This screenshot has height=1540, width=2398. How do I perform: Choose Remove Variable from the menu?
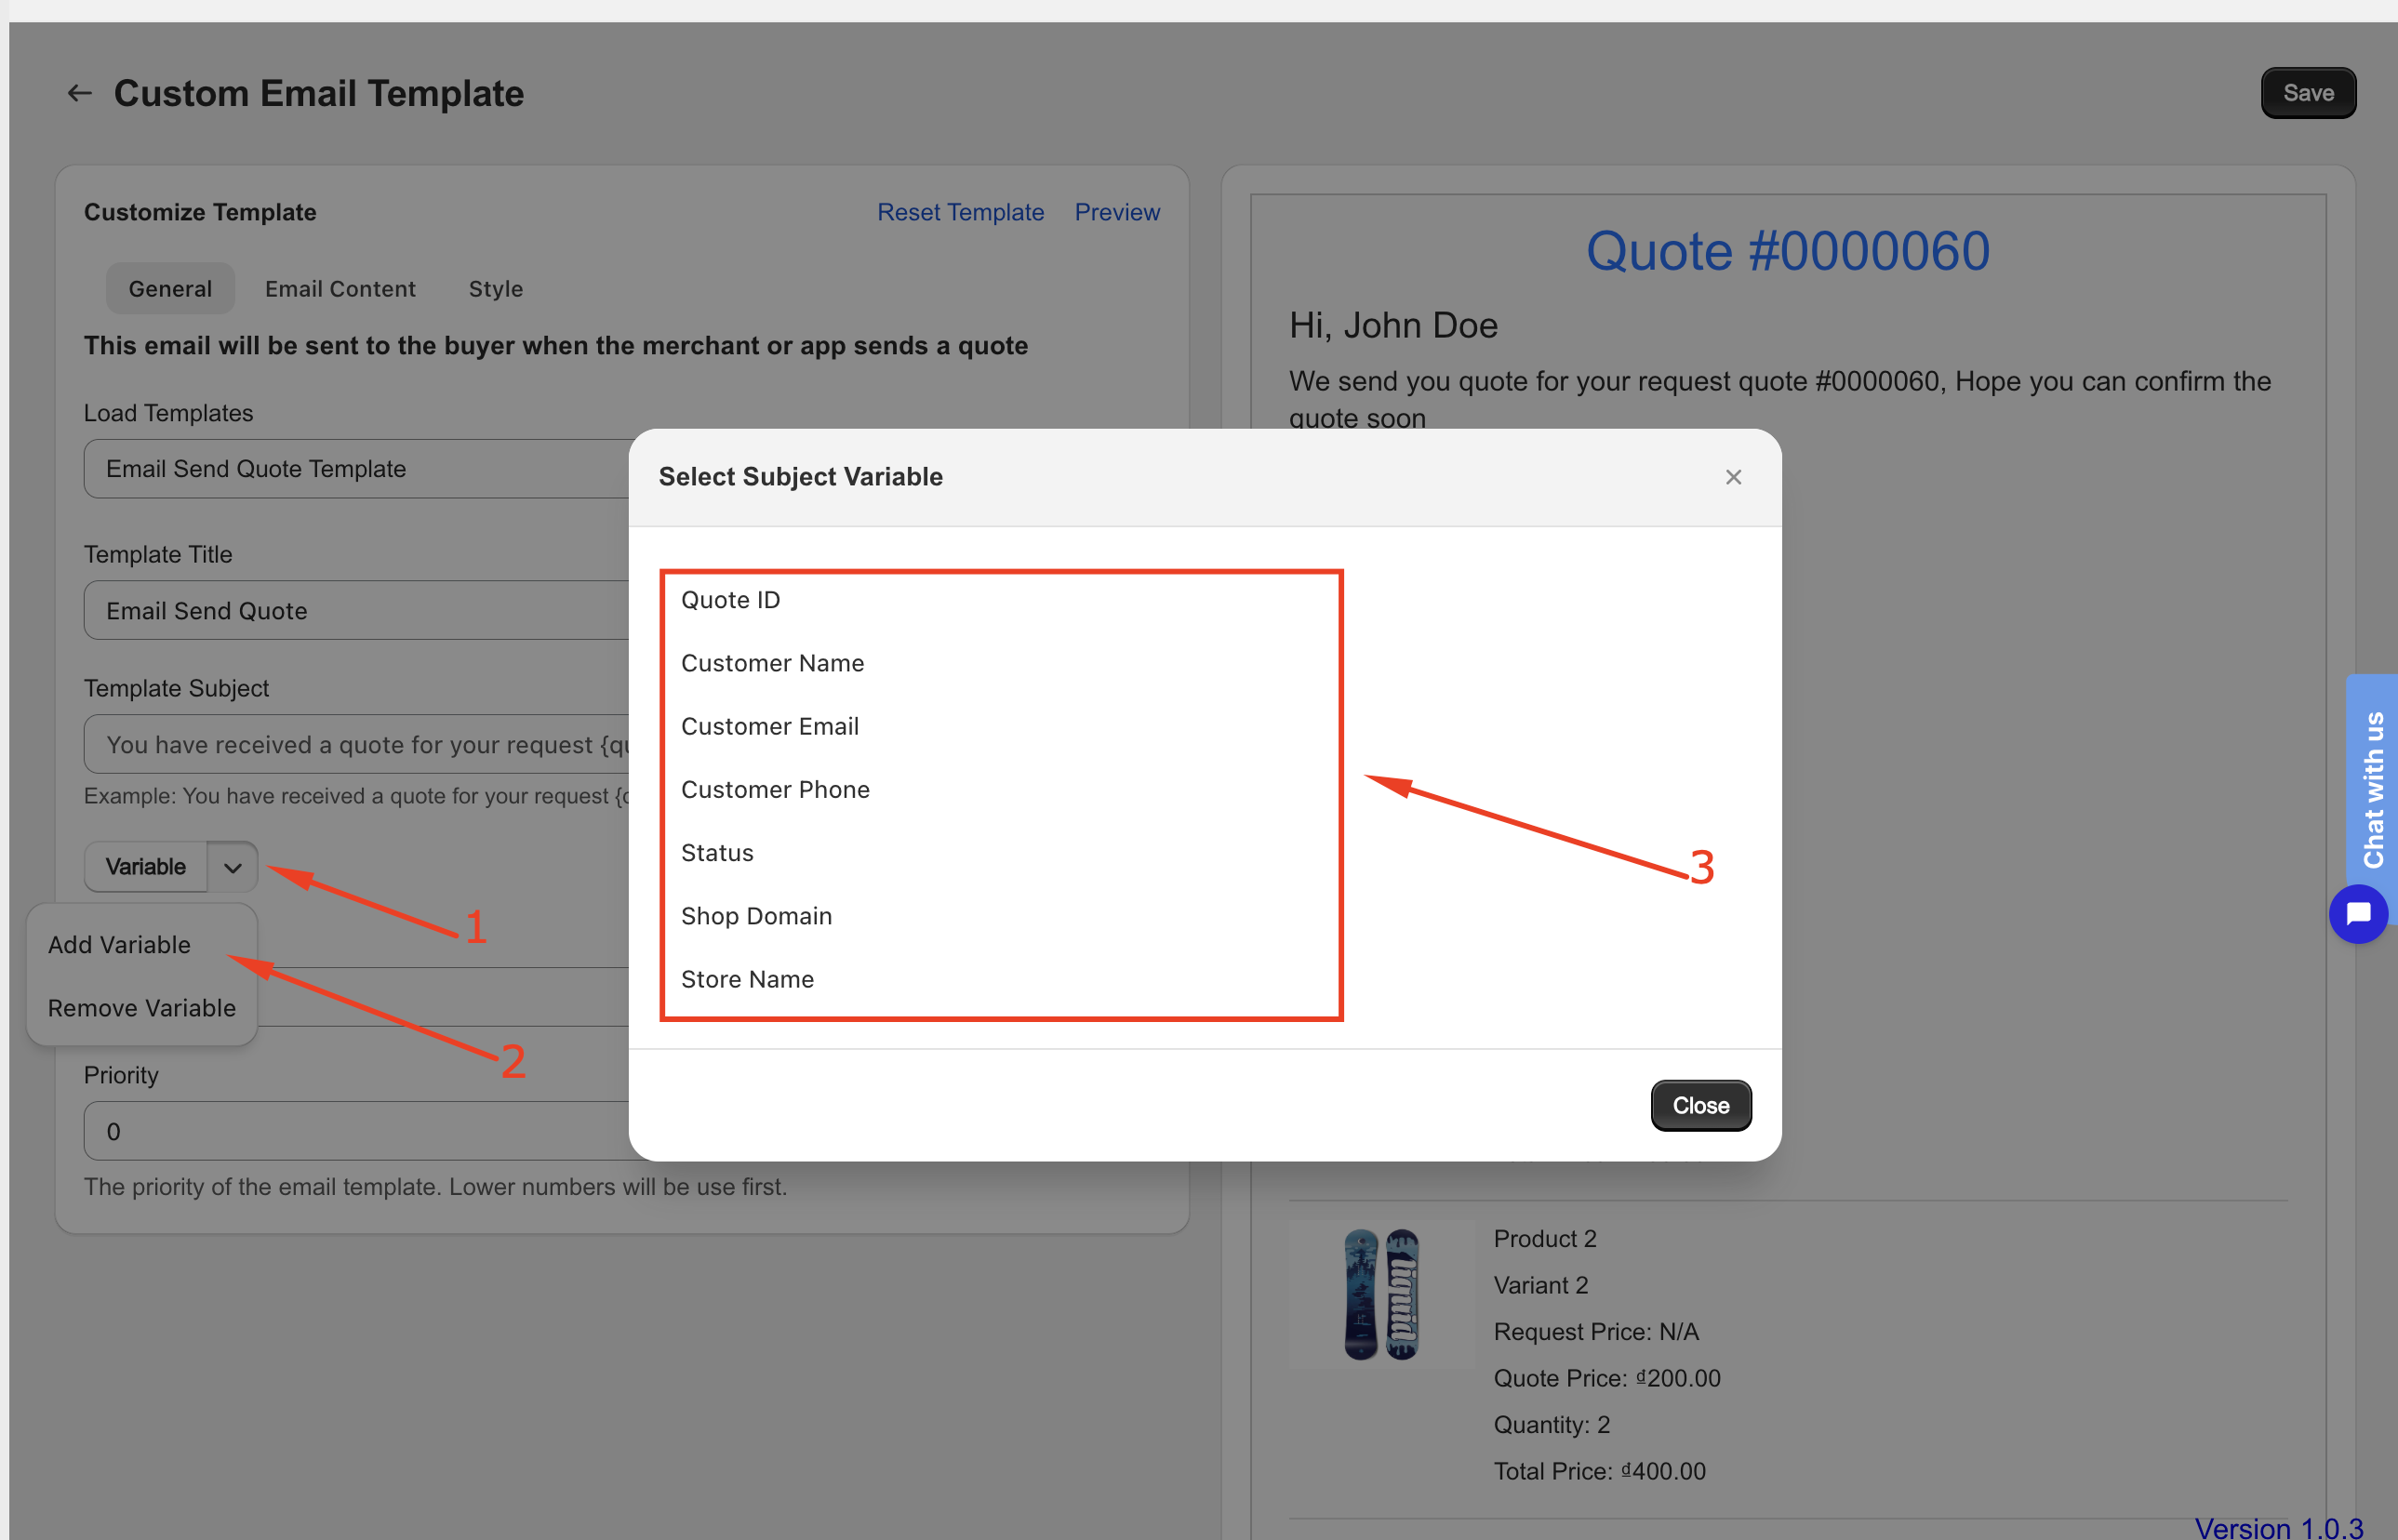click(x=142, y=1008)
